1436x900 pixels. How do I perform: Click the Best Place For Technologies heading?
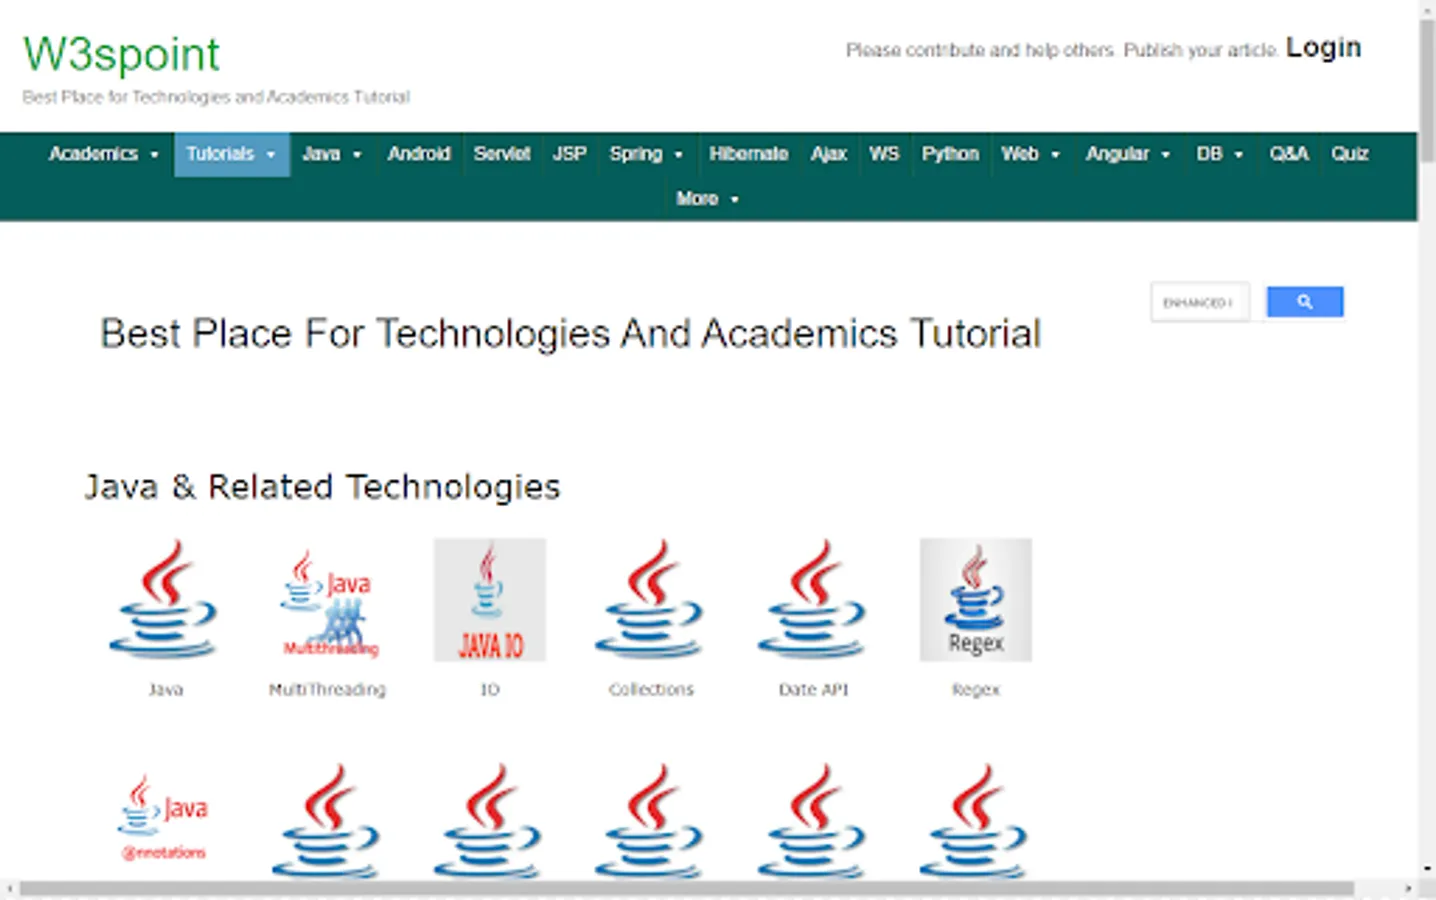[x=570, y=334]
